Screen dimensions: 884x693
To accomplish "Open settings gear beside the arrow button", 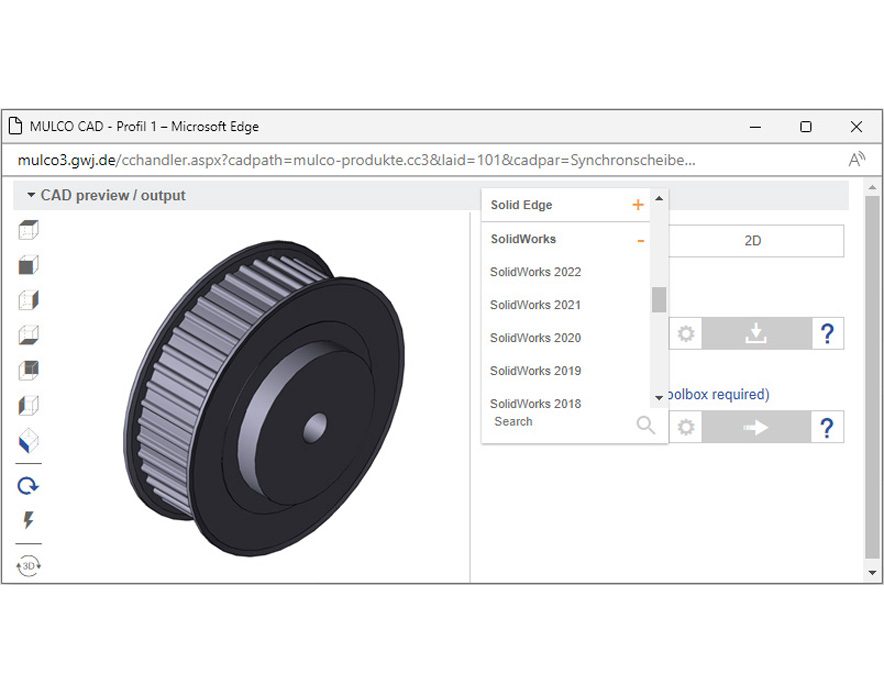I will tap(686, 427).
